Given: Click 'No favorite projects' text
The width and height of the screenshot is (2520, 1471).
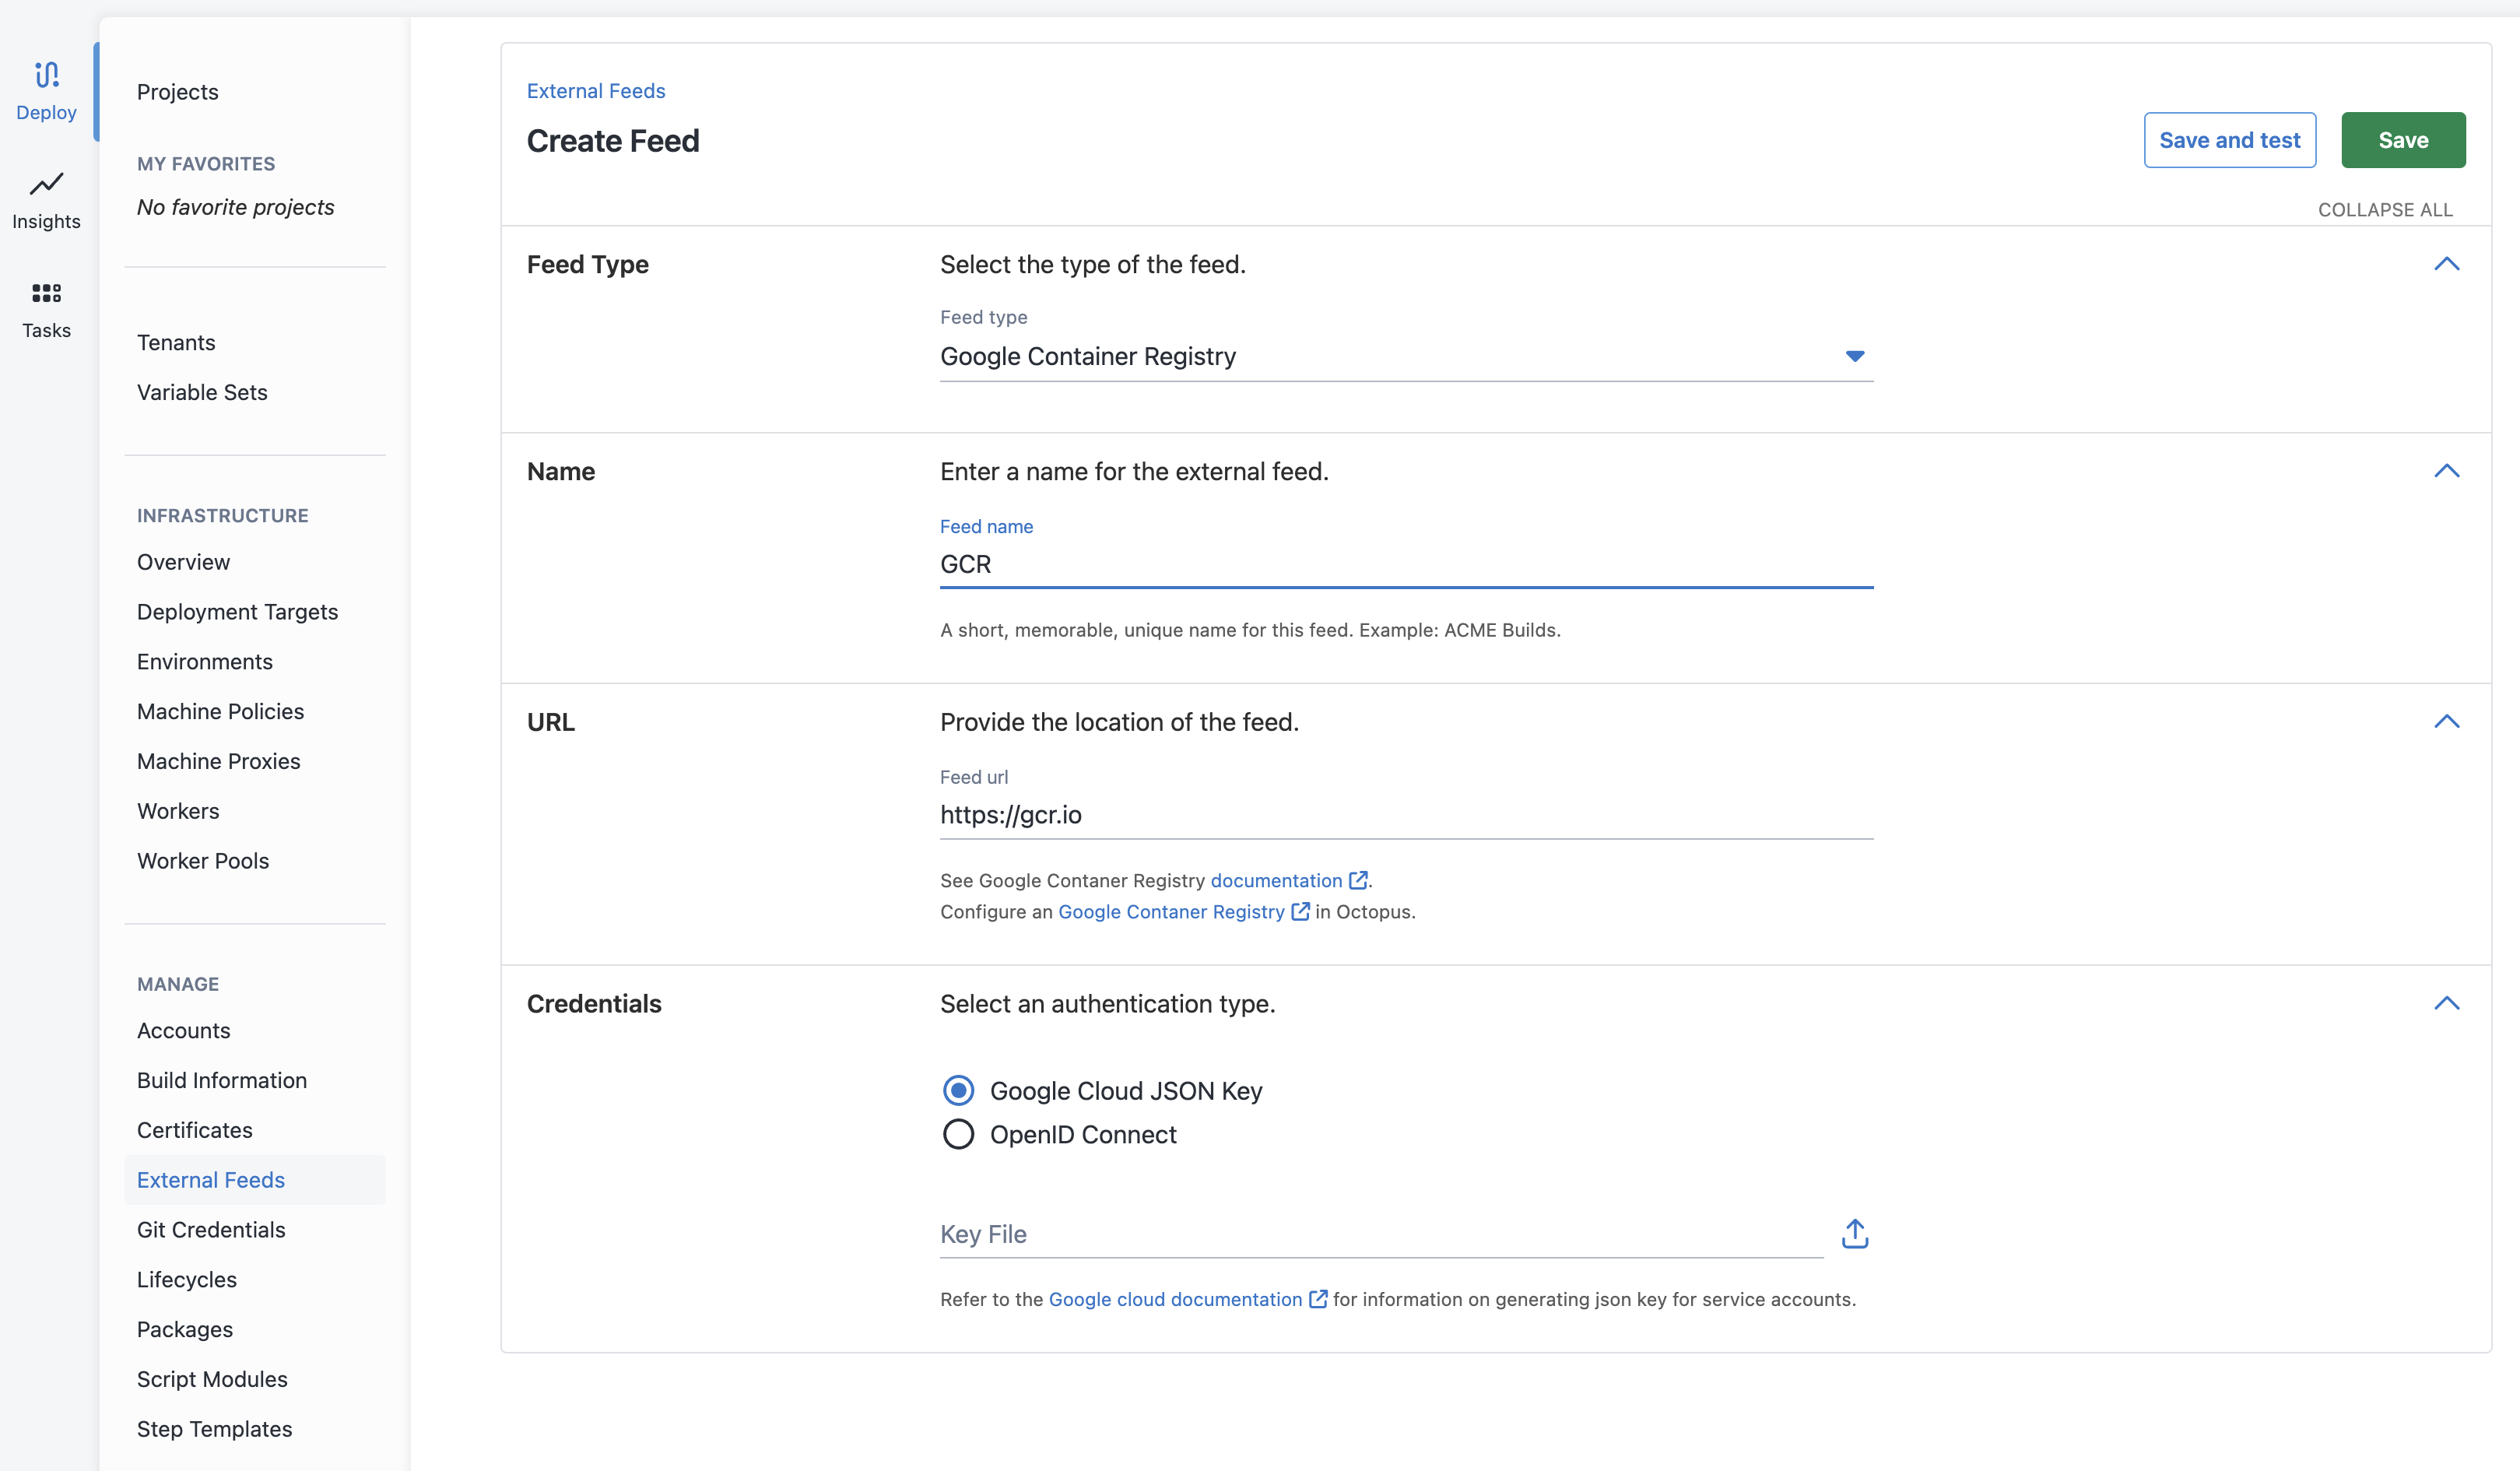Looking at the screenshot, I should point(236,207).
